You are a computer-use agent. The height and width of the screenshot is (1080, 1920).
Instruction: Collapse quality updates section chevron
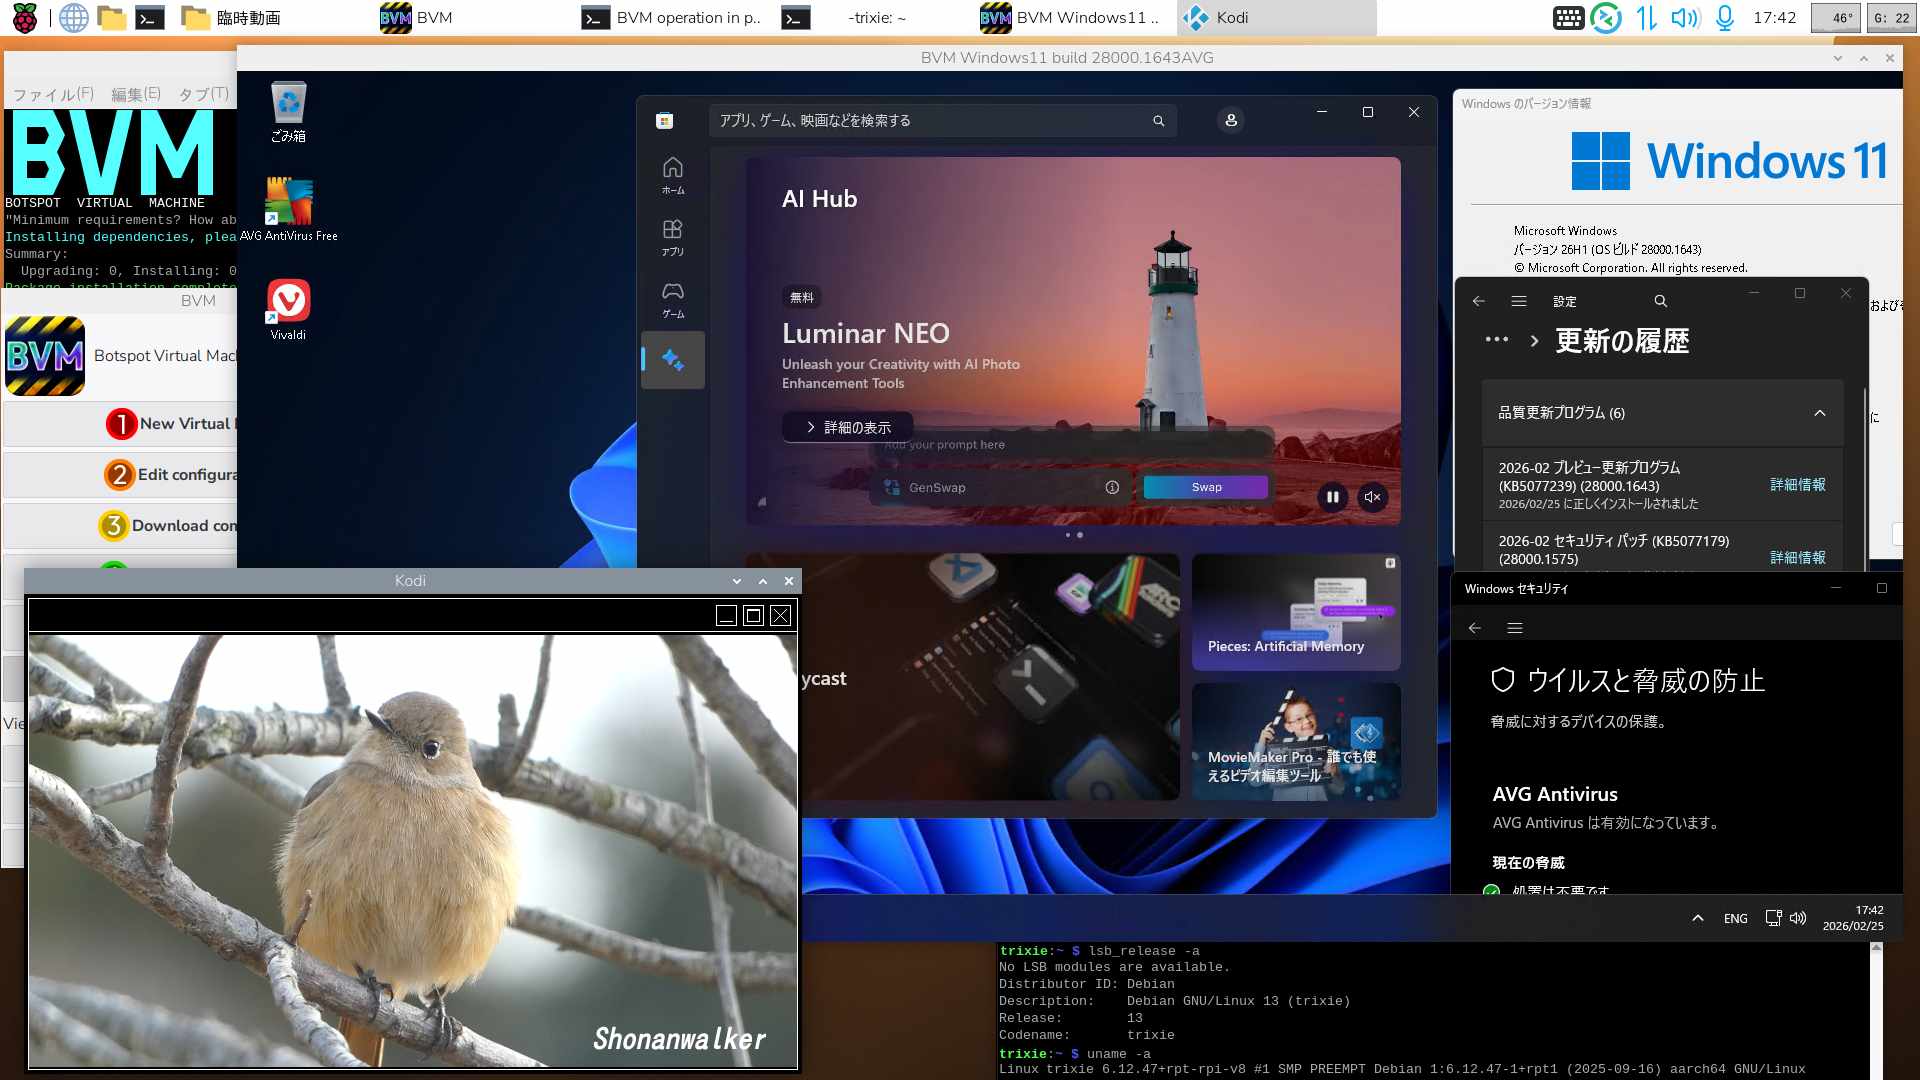click(1819, 413)
